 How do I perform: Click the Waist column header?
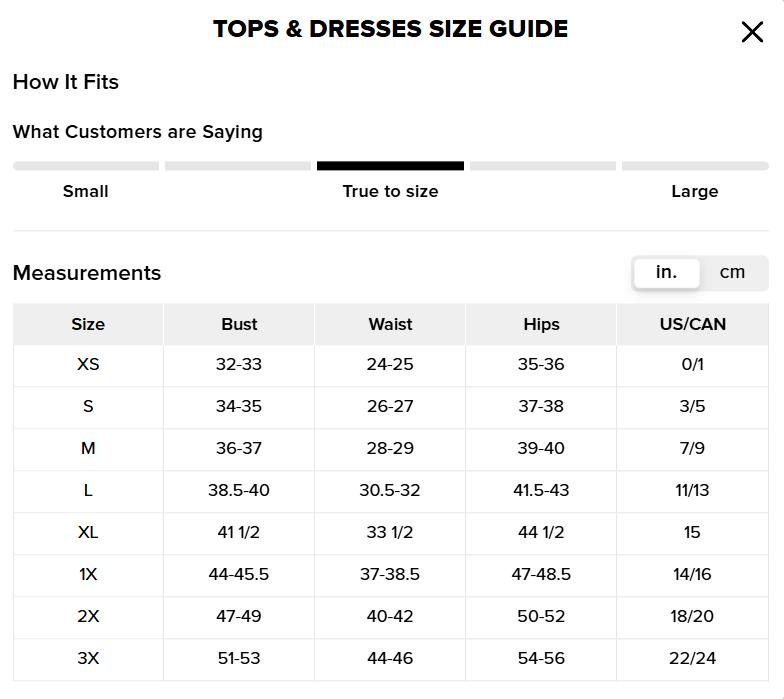tap(390, 324)
